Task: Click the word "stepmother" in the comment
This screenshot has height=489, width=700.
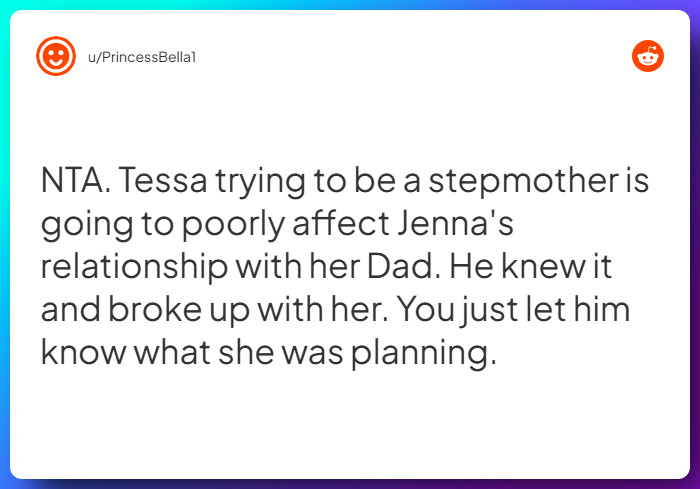Action: [509, 183]
